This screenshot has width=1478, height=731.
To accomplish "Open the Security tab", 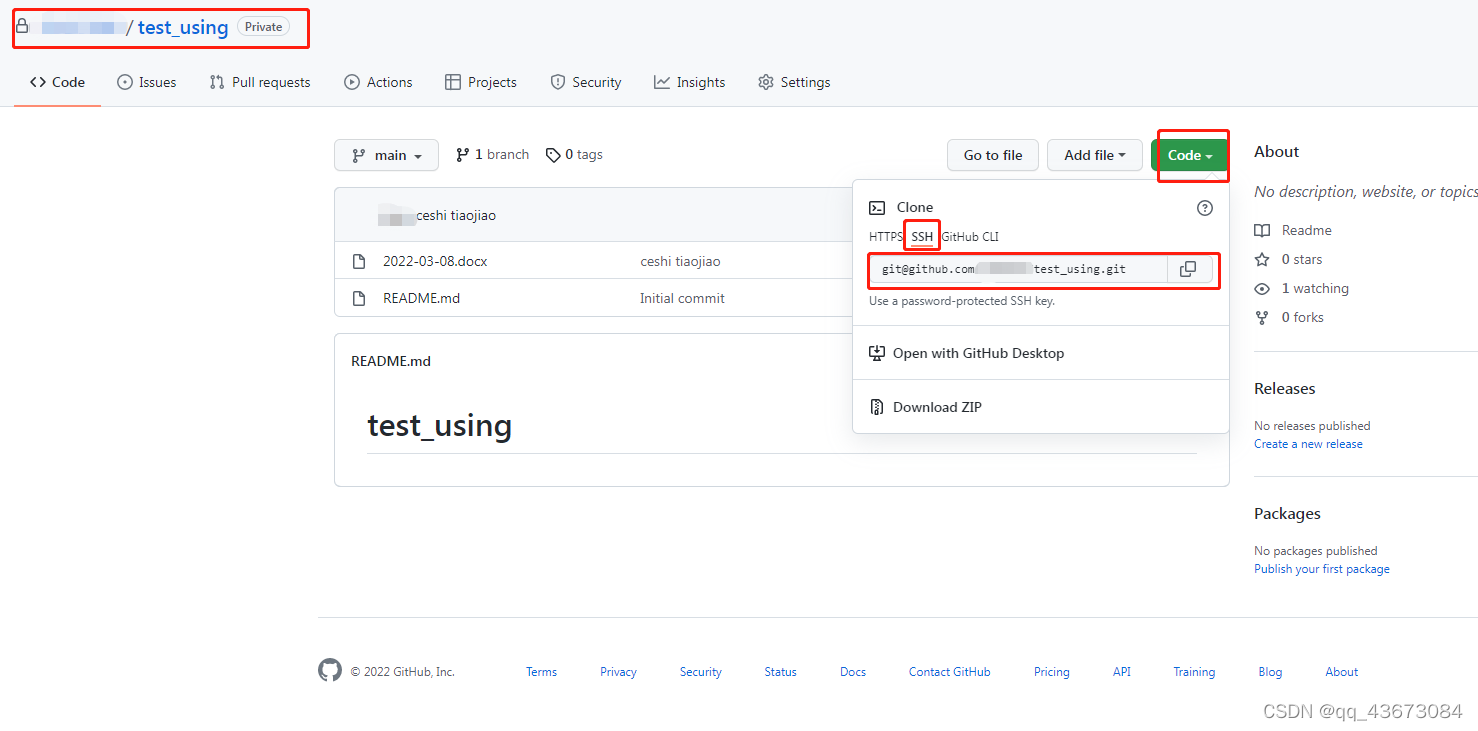I will [585, 82].
